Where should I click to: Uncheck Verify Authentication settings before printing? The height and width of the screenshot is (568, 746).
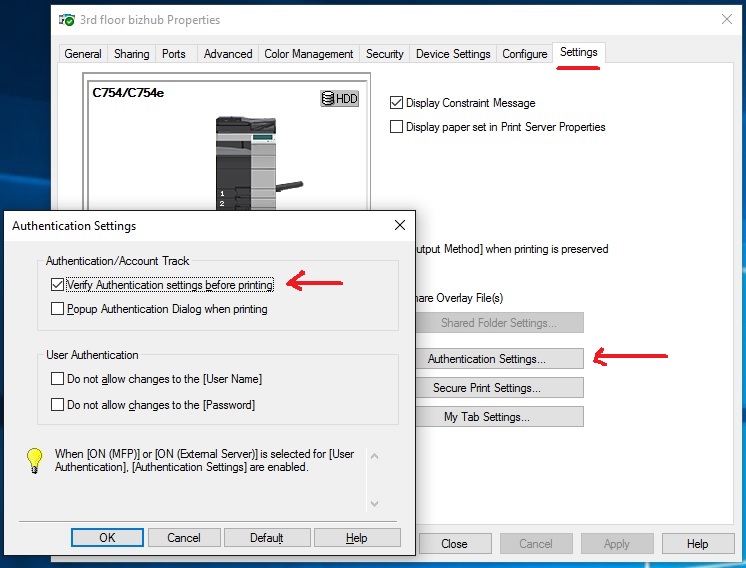pos(58,285)
